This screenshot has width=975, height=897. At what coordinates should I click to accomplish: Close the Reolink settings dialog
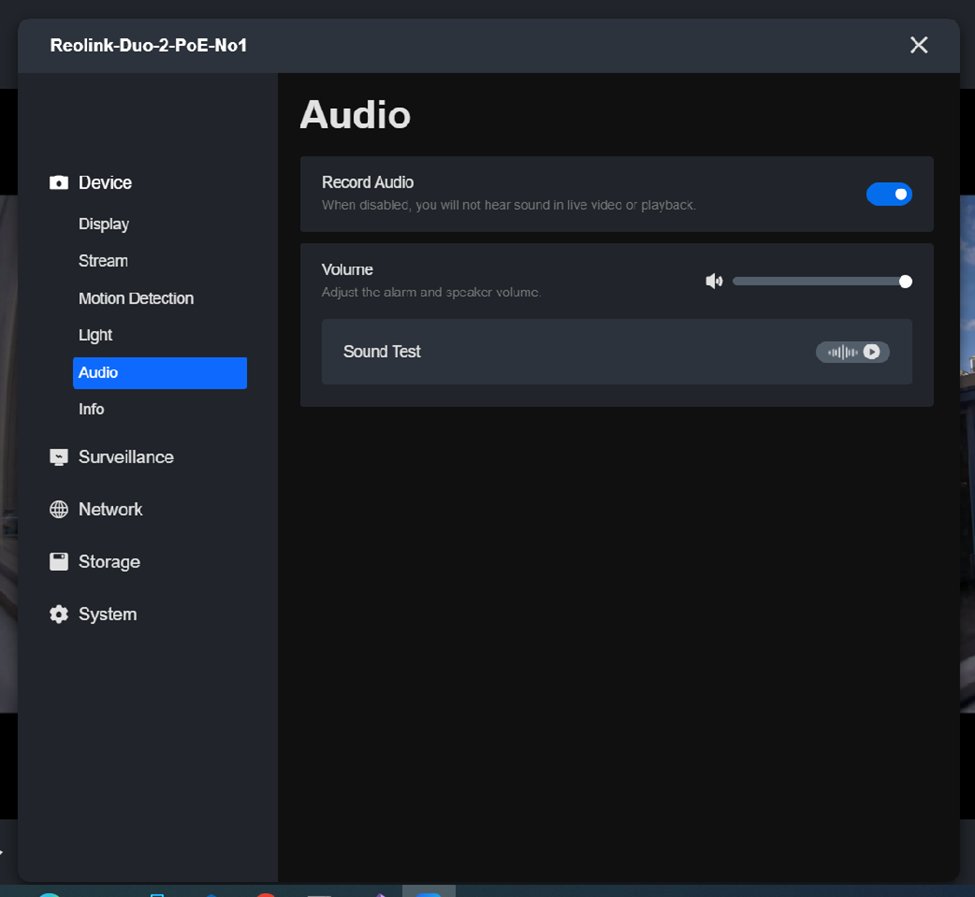[x=918, y=45]
